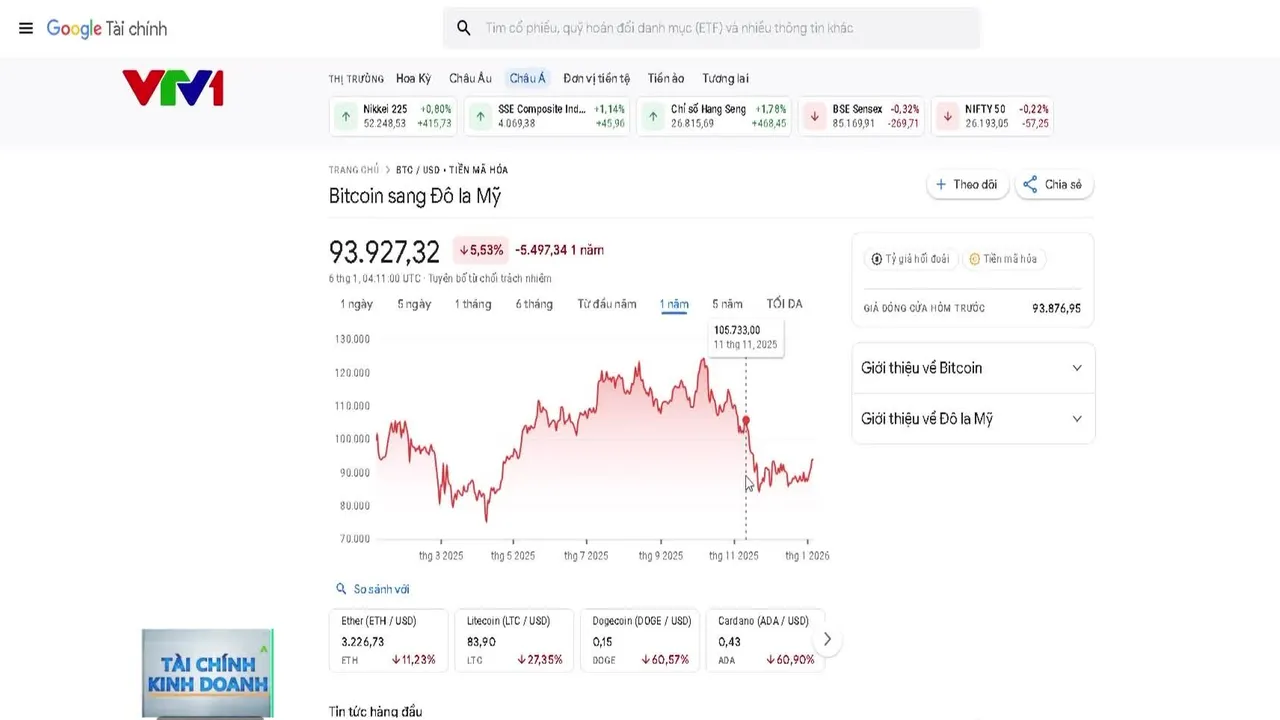This screenshot has height=720, width=1280.
Task: Click the Google Tài chính logo
Action: tap(107, 29)
